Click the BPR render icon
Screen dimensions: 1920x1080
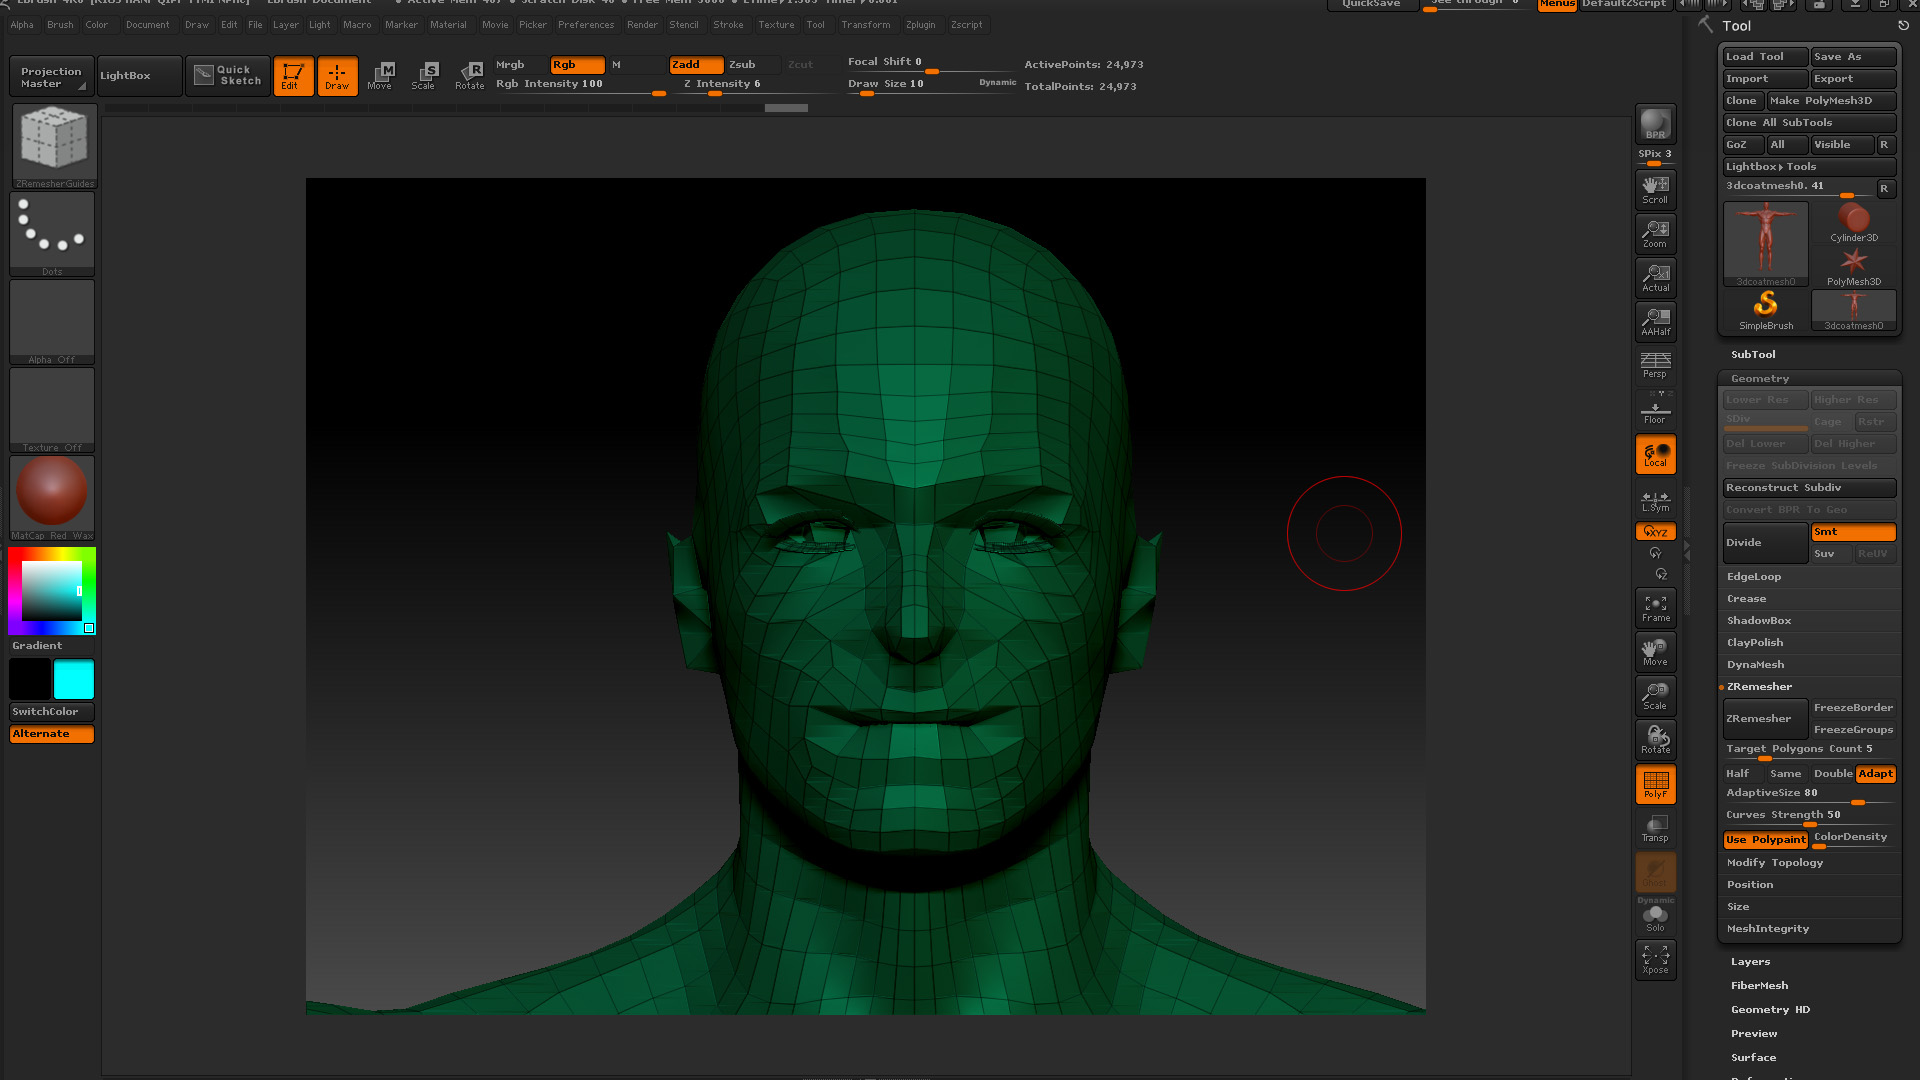click(1655, 124)
